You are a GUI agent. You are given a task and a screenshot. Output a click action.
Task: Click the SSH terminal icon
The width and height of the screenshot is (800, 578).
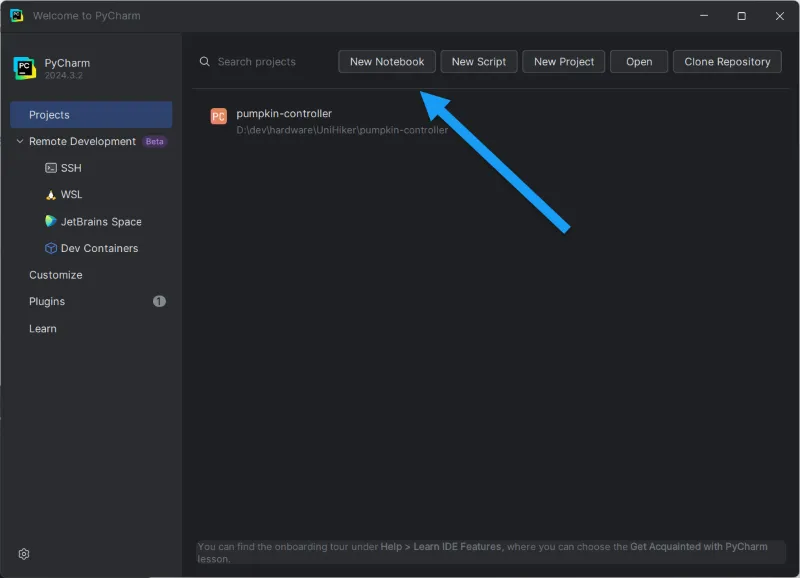coord(51,168)
